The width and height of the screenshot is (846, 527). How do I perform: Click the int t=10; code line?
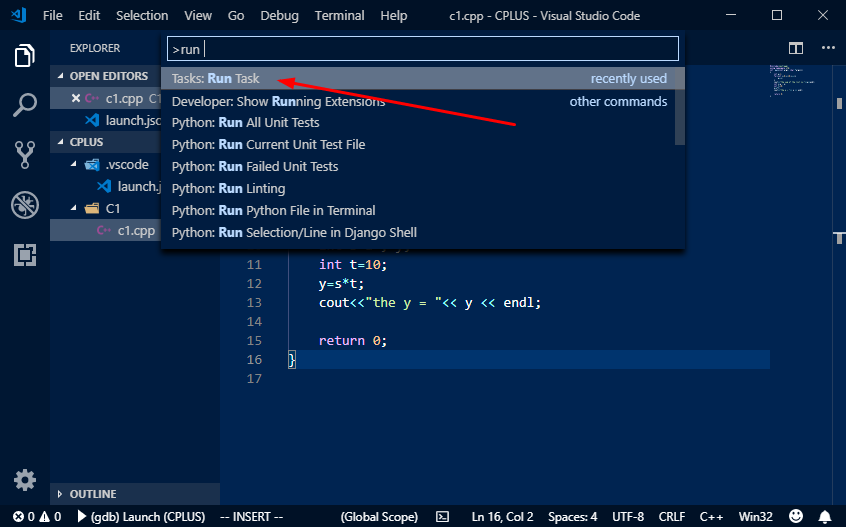tap(353, 264)
